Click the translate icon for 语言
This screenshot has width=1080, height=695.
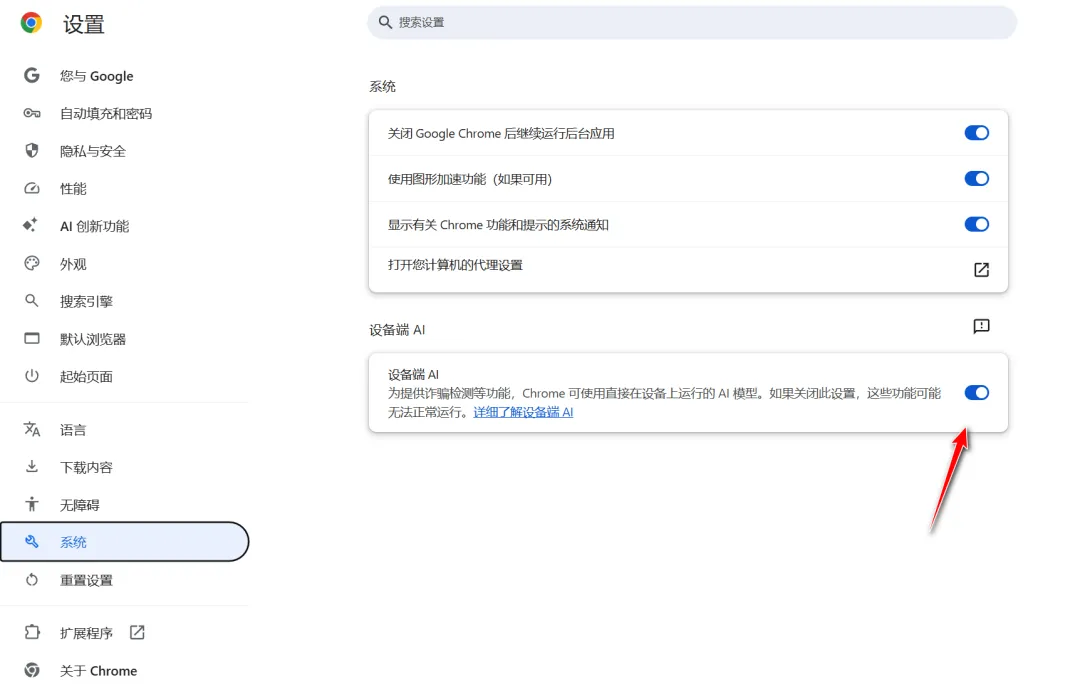pos(32,429)
